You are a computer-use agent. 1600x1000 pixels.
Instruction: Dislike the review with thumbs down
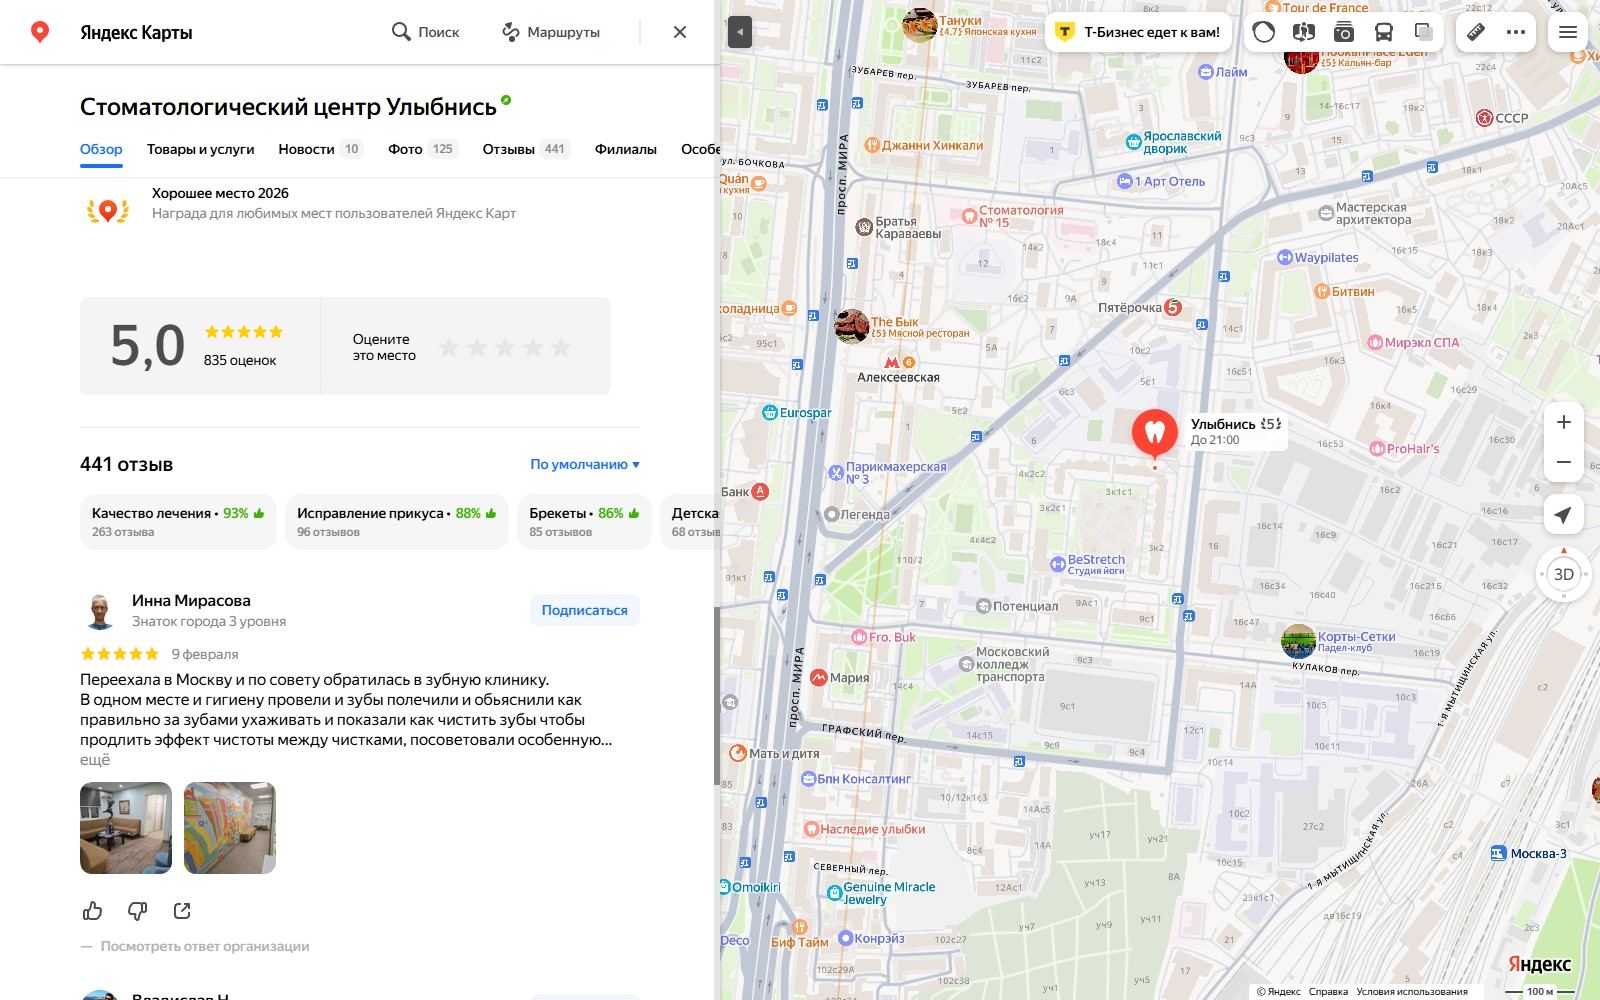coord(138,911)
